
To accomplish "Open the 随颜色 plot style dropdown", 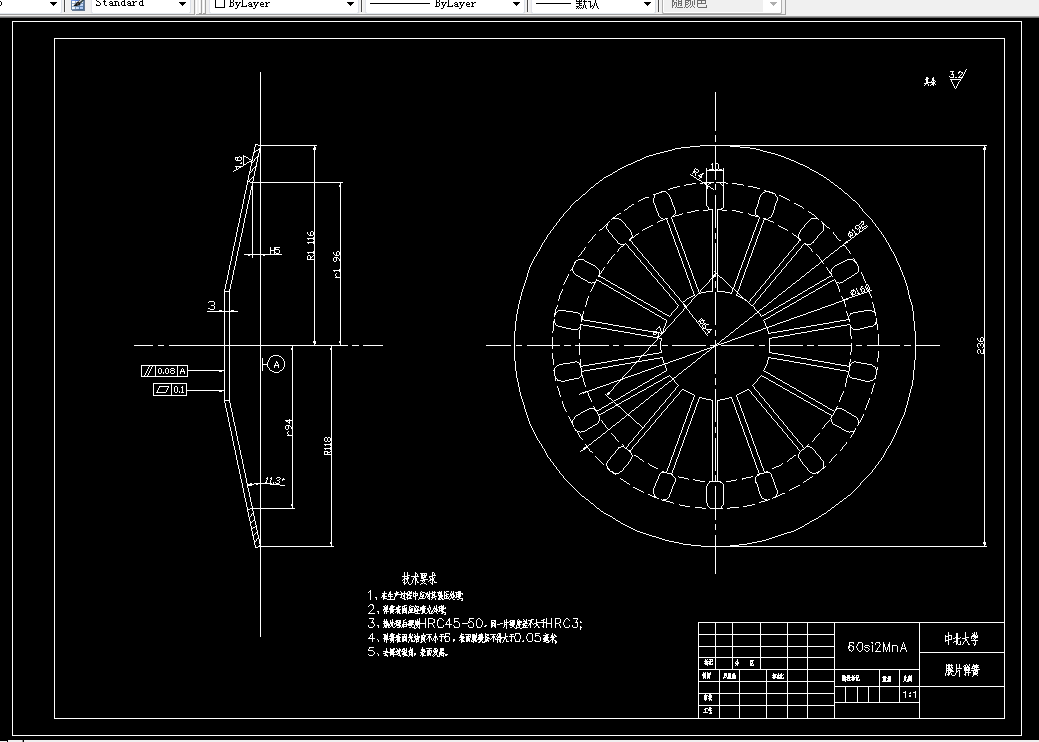I will (x=773, y=5).
